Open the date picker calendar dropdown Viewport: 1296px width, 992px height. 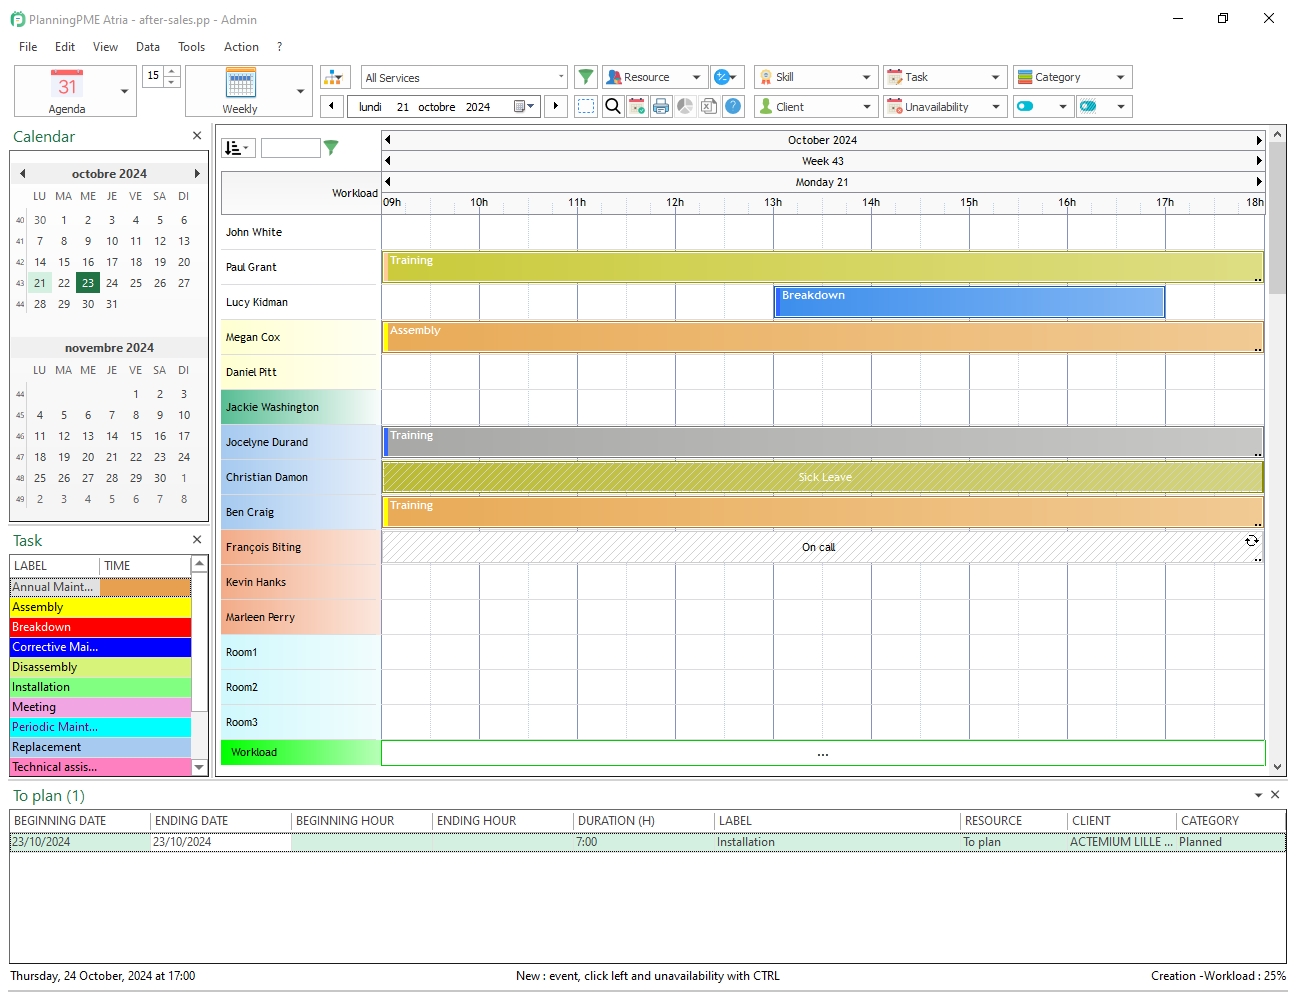[x=524, y=106]
